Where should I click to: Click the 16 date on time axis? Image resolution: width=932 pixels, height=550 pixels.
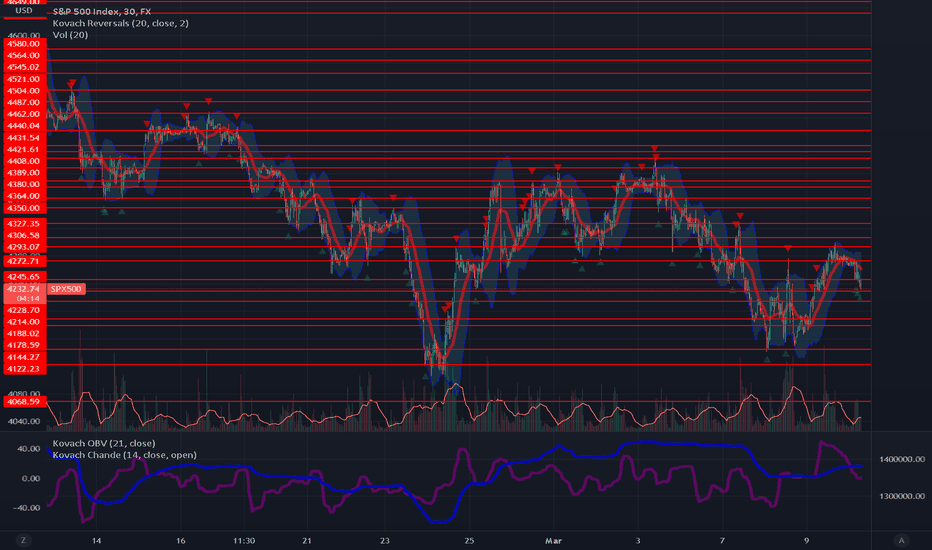[x=181, y=540]
